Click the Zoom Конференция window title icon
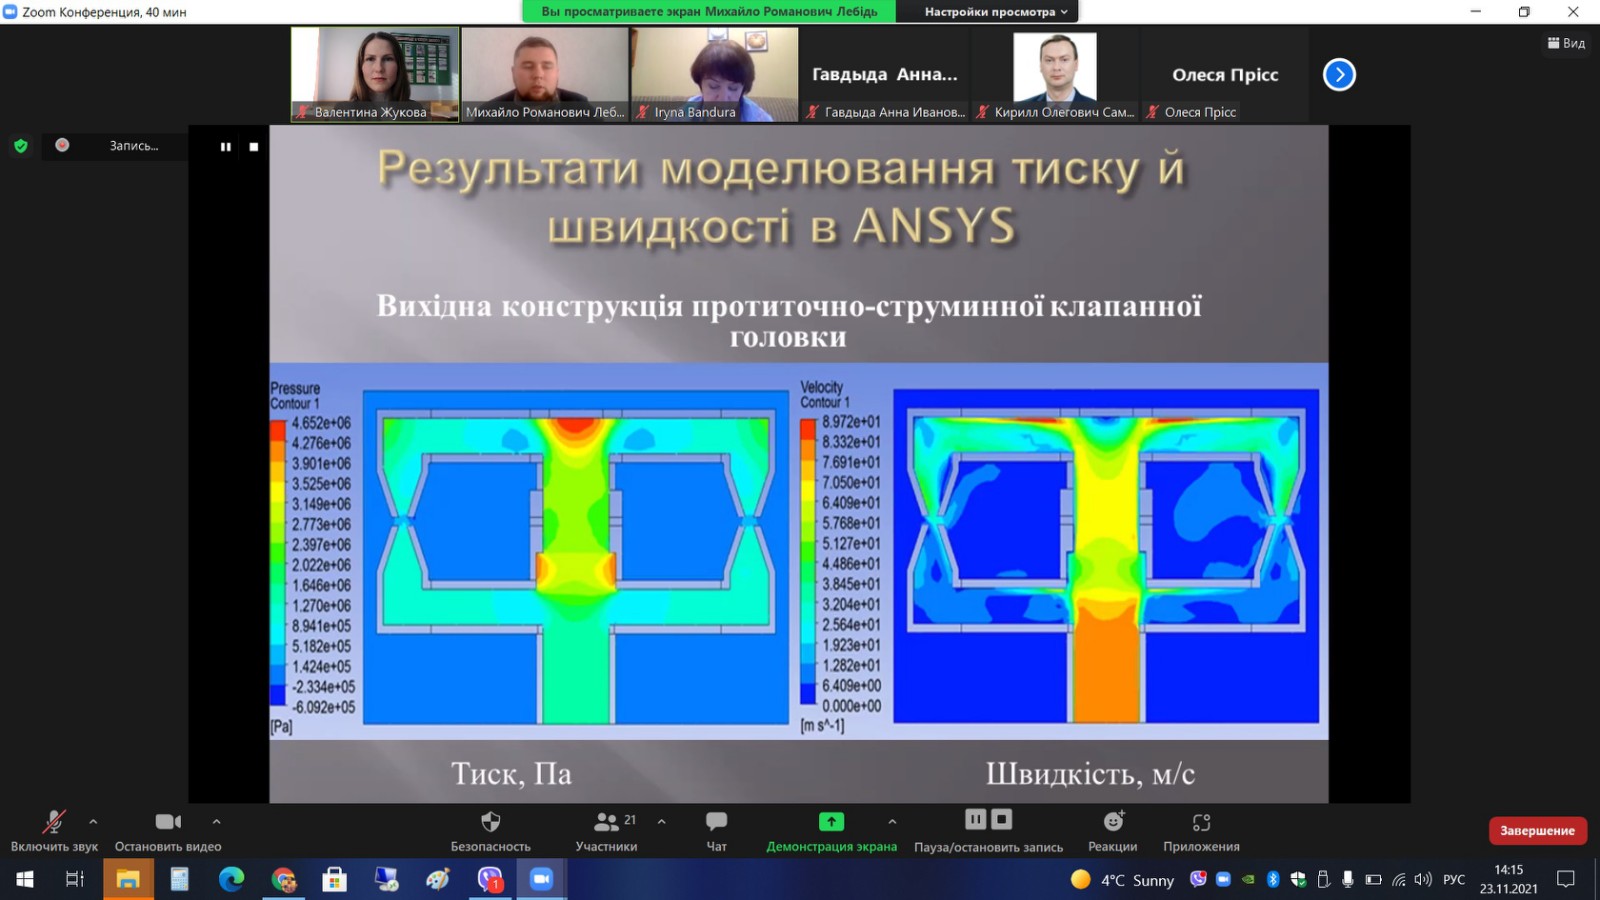This screenshot has width=1600, height=900. click(x=10, y=12)
